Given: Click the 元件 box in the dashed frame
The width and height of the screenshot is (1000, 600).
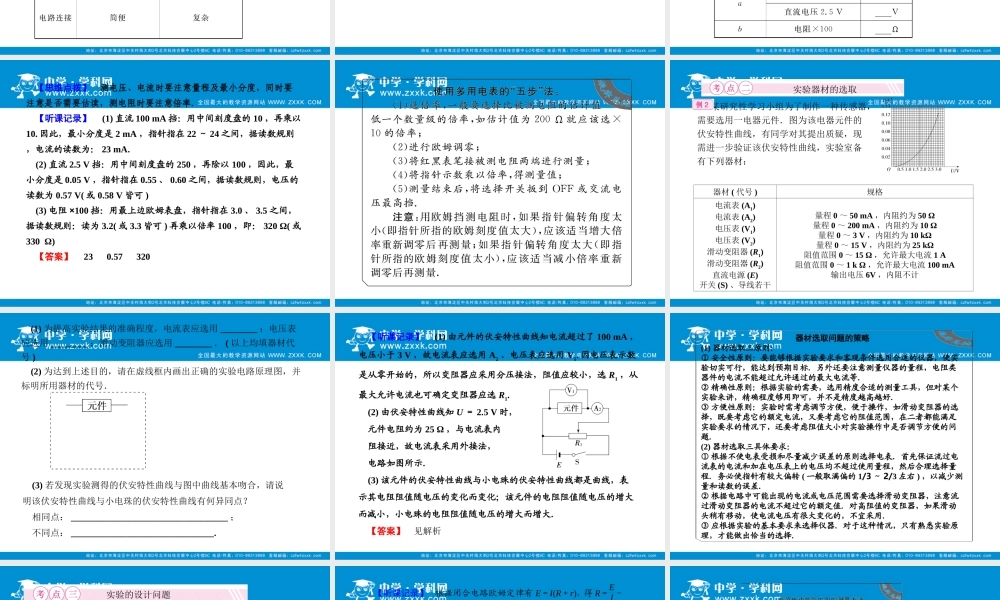Looking at the screenshot, I should click(97, 406).
